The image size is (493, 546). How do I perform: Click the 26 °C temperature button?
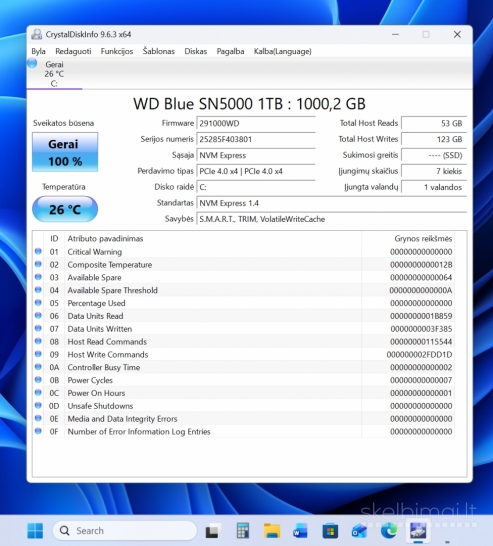pyautogui.click(x=65, y=209)
